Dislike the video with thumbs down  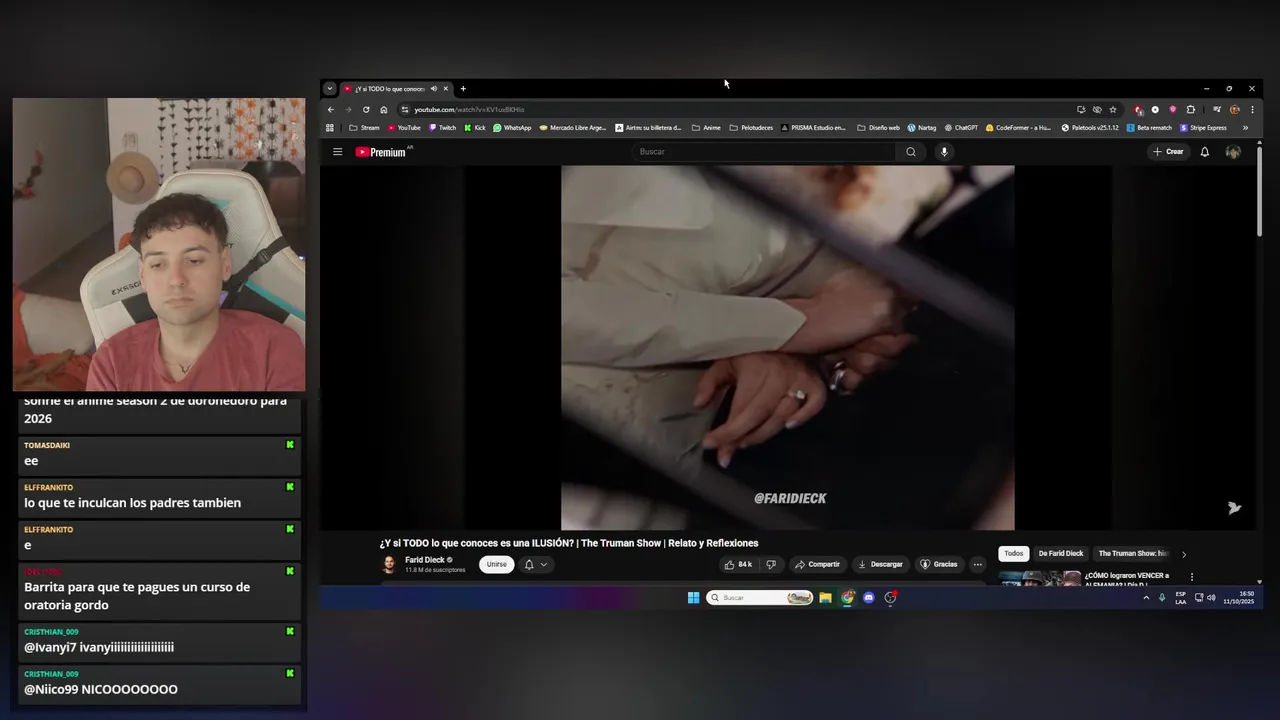770,565
